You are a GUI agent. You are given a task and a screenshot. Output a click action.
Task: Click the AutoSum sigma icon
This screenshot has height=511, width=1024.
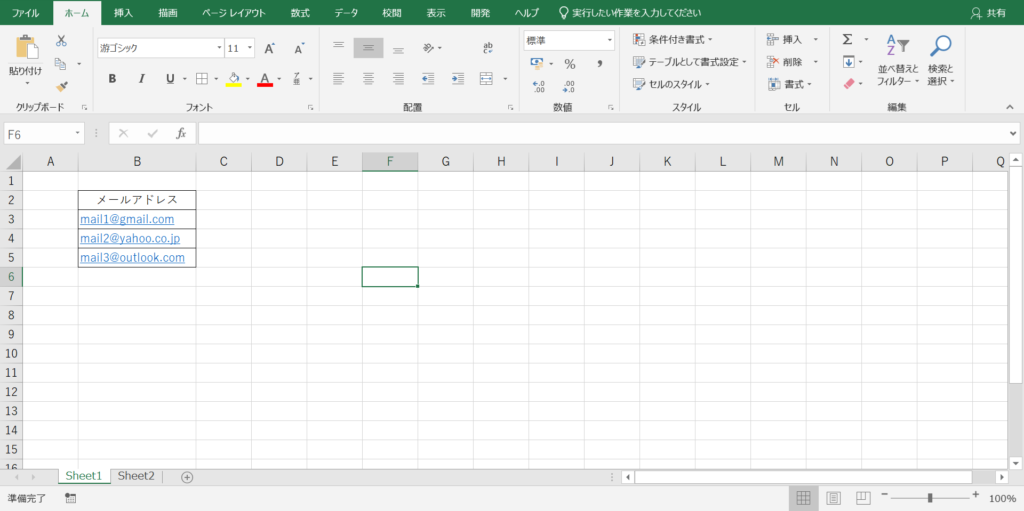pos(847,39)
